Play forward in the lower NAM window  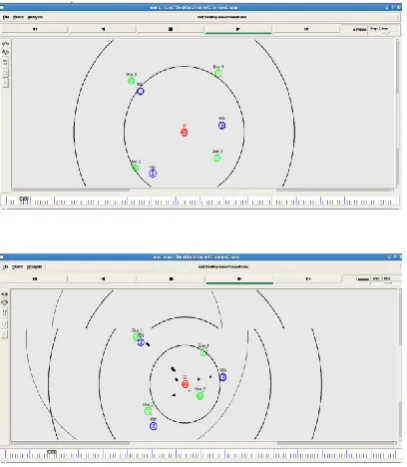tap(239, 279)
